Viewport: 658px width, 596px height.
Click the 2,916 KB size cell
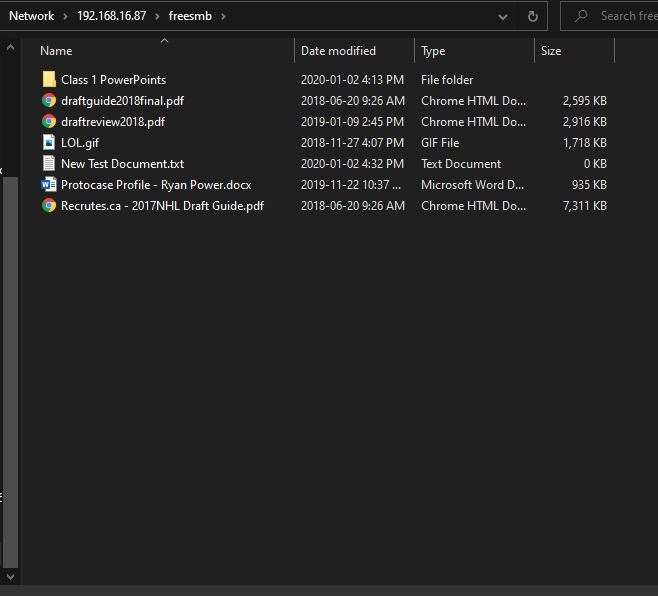pyautogui.click(x=585, y=122)
